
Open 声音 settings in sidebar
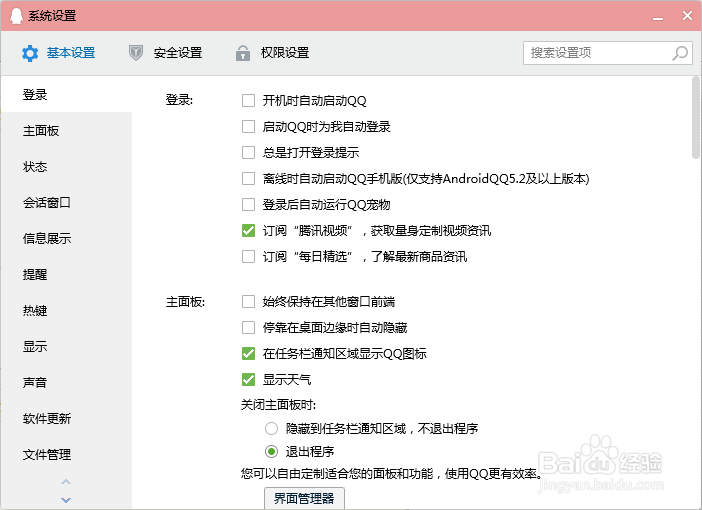pos(66,383)
